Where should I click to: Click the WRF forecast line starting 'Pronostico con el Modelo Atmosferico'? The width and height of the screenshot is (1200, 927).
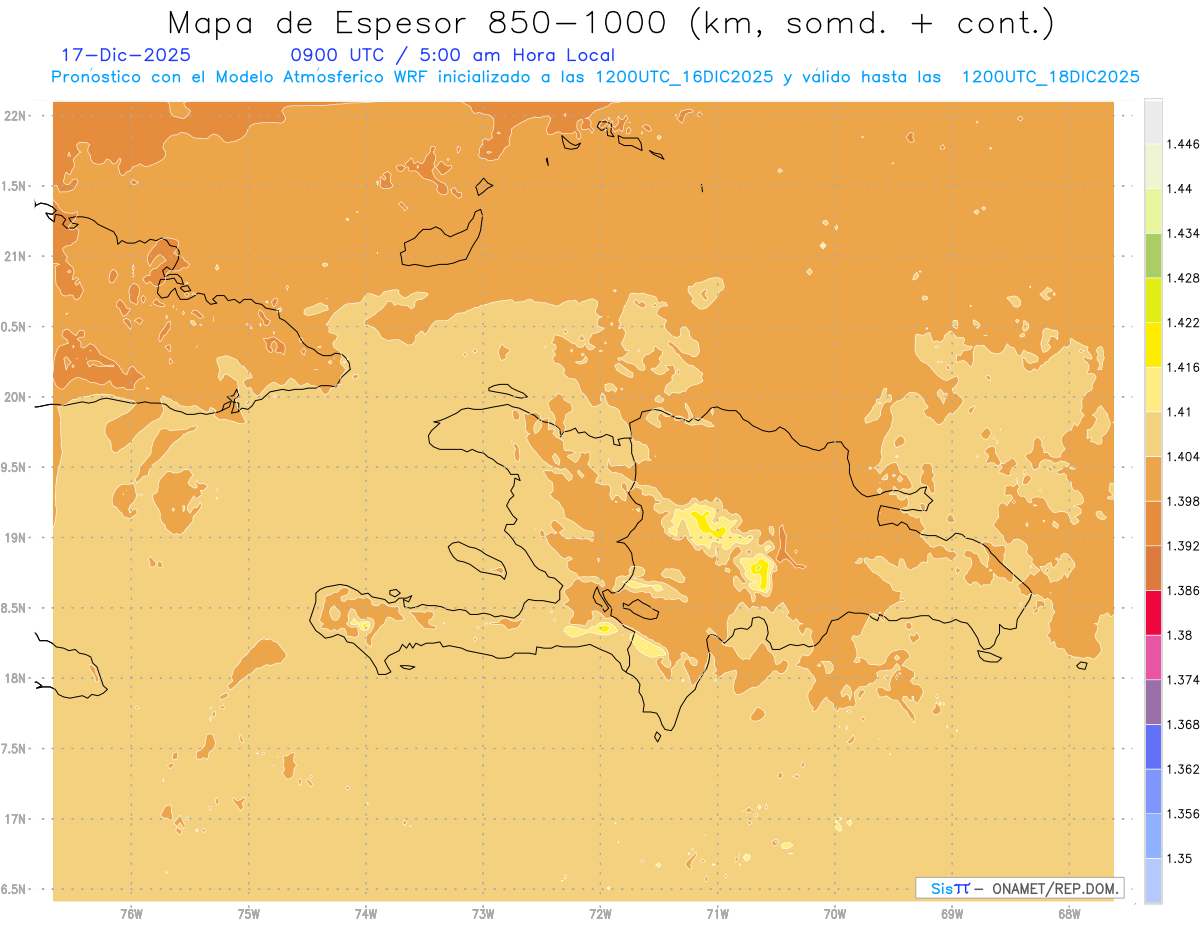(x=595, y=77)
